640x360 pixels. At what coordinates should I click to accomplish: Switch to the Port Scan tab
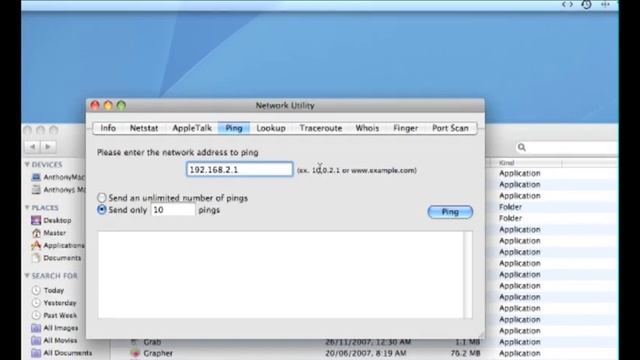point(450,128)
